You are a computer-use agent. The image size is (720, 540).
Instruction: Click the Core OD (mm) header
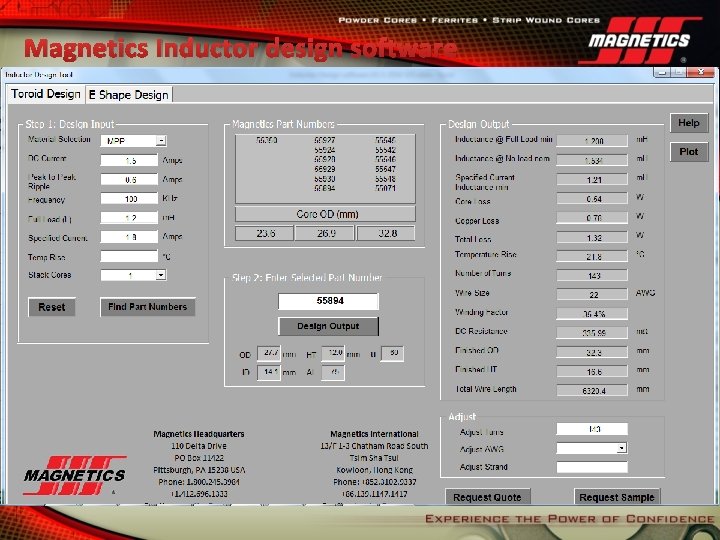click(325, 214)
